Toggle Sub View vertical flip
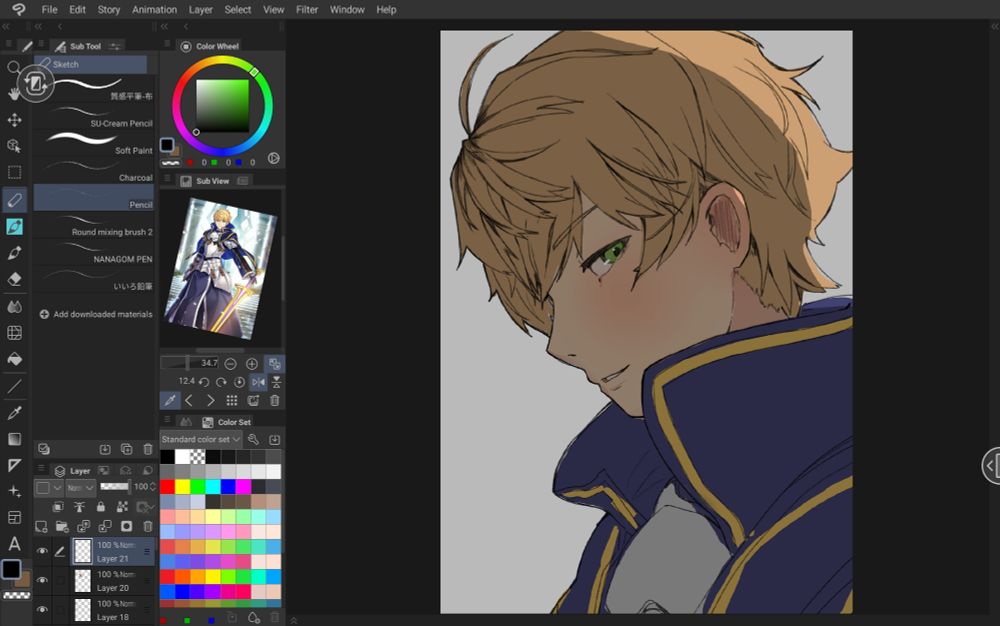 276,382
